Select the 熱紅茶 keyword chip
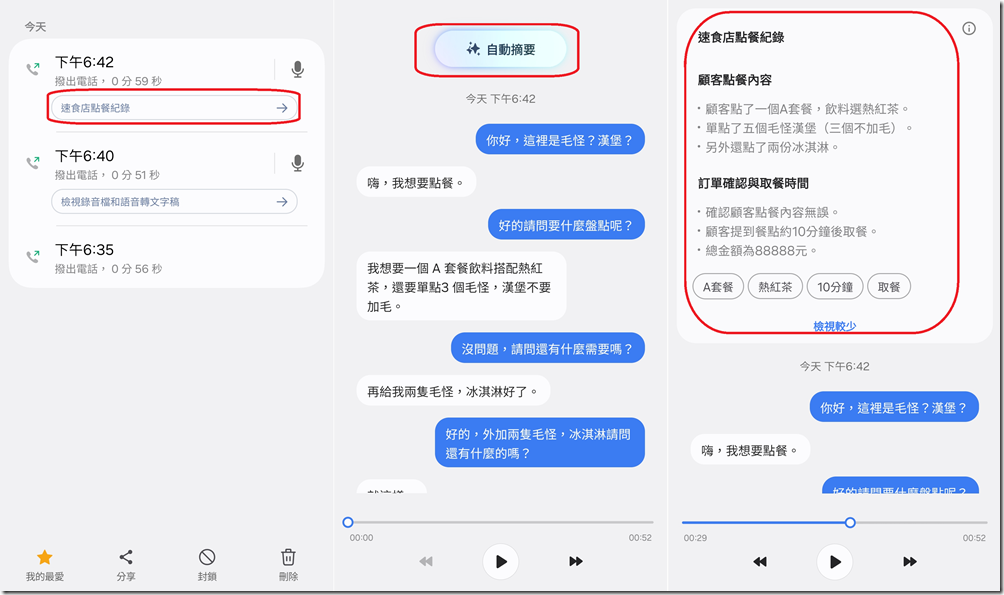Viewport: 1004px width, 595px height. click(775, 287)
